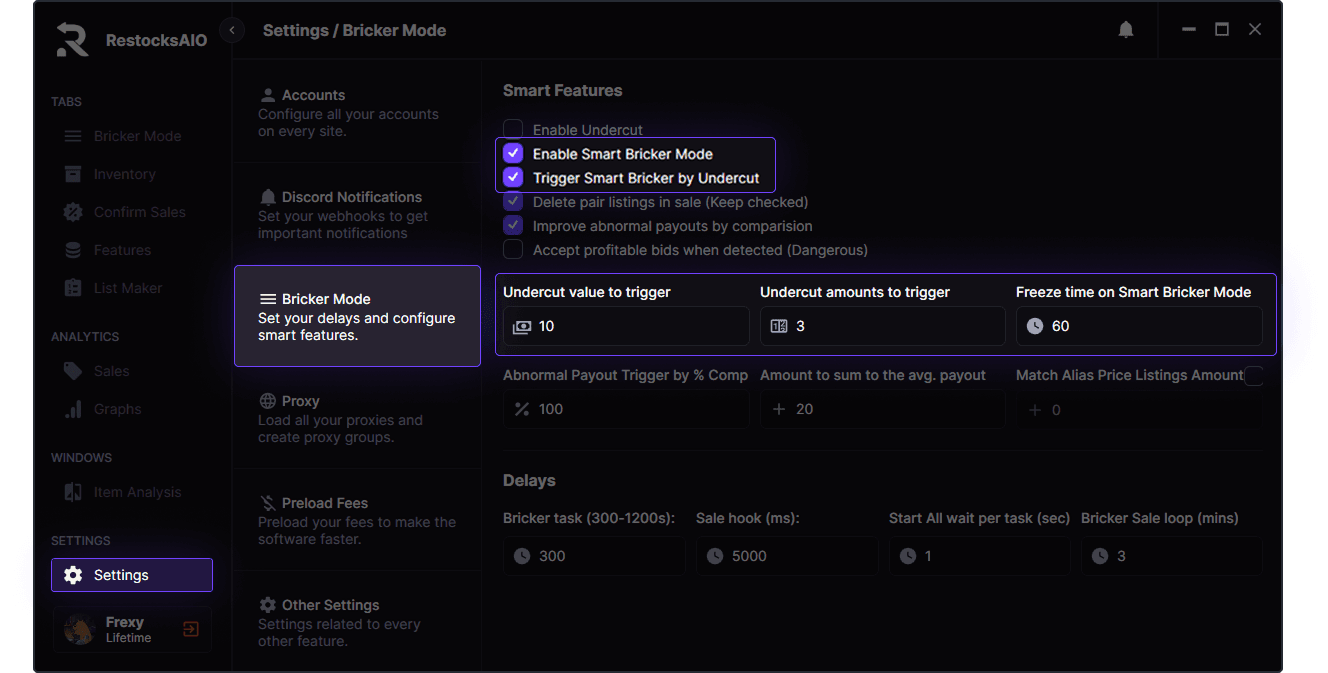This screenshot has width=1328, height=673.
Task: Click clock icon in Freeze time field
Action: tap(1035, 326)
